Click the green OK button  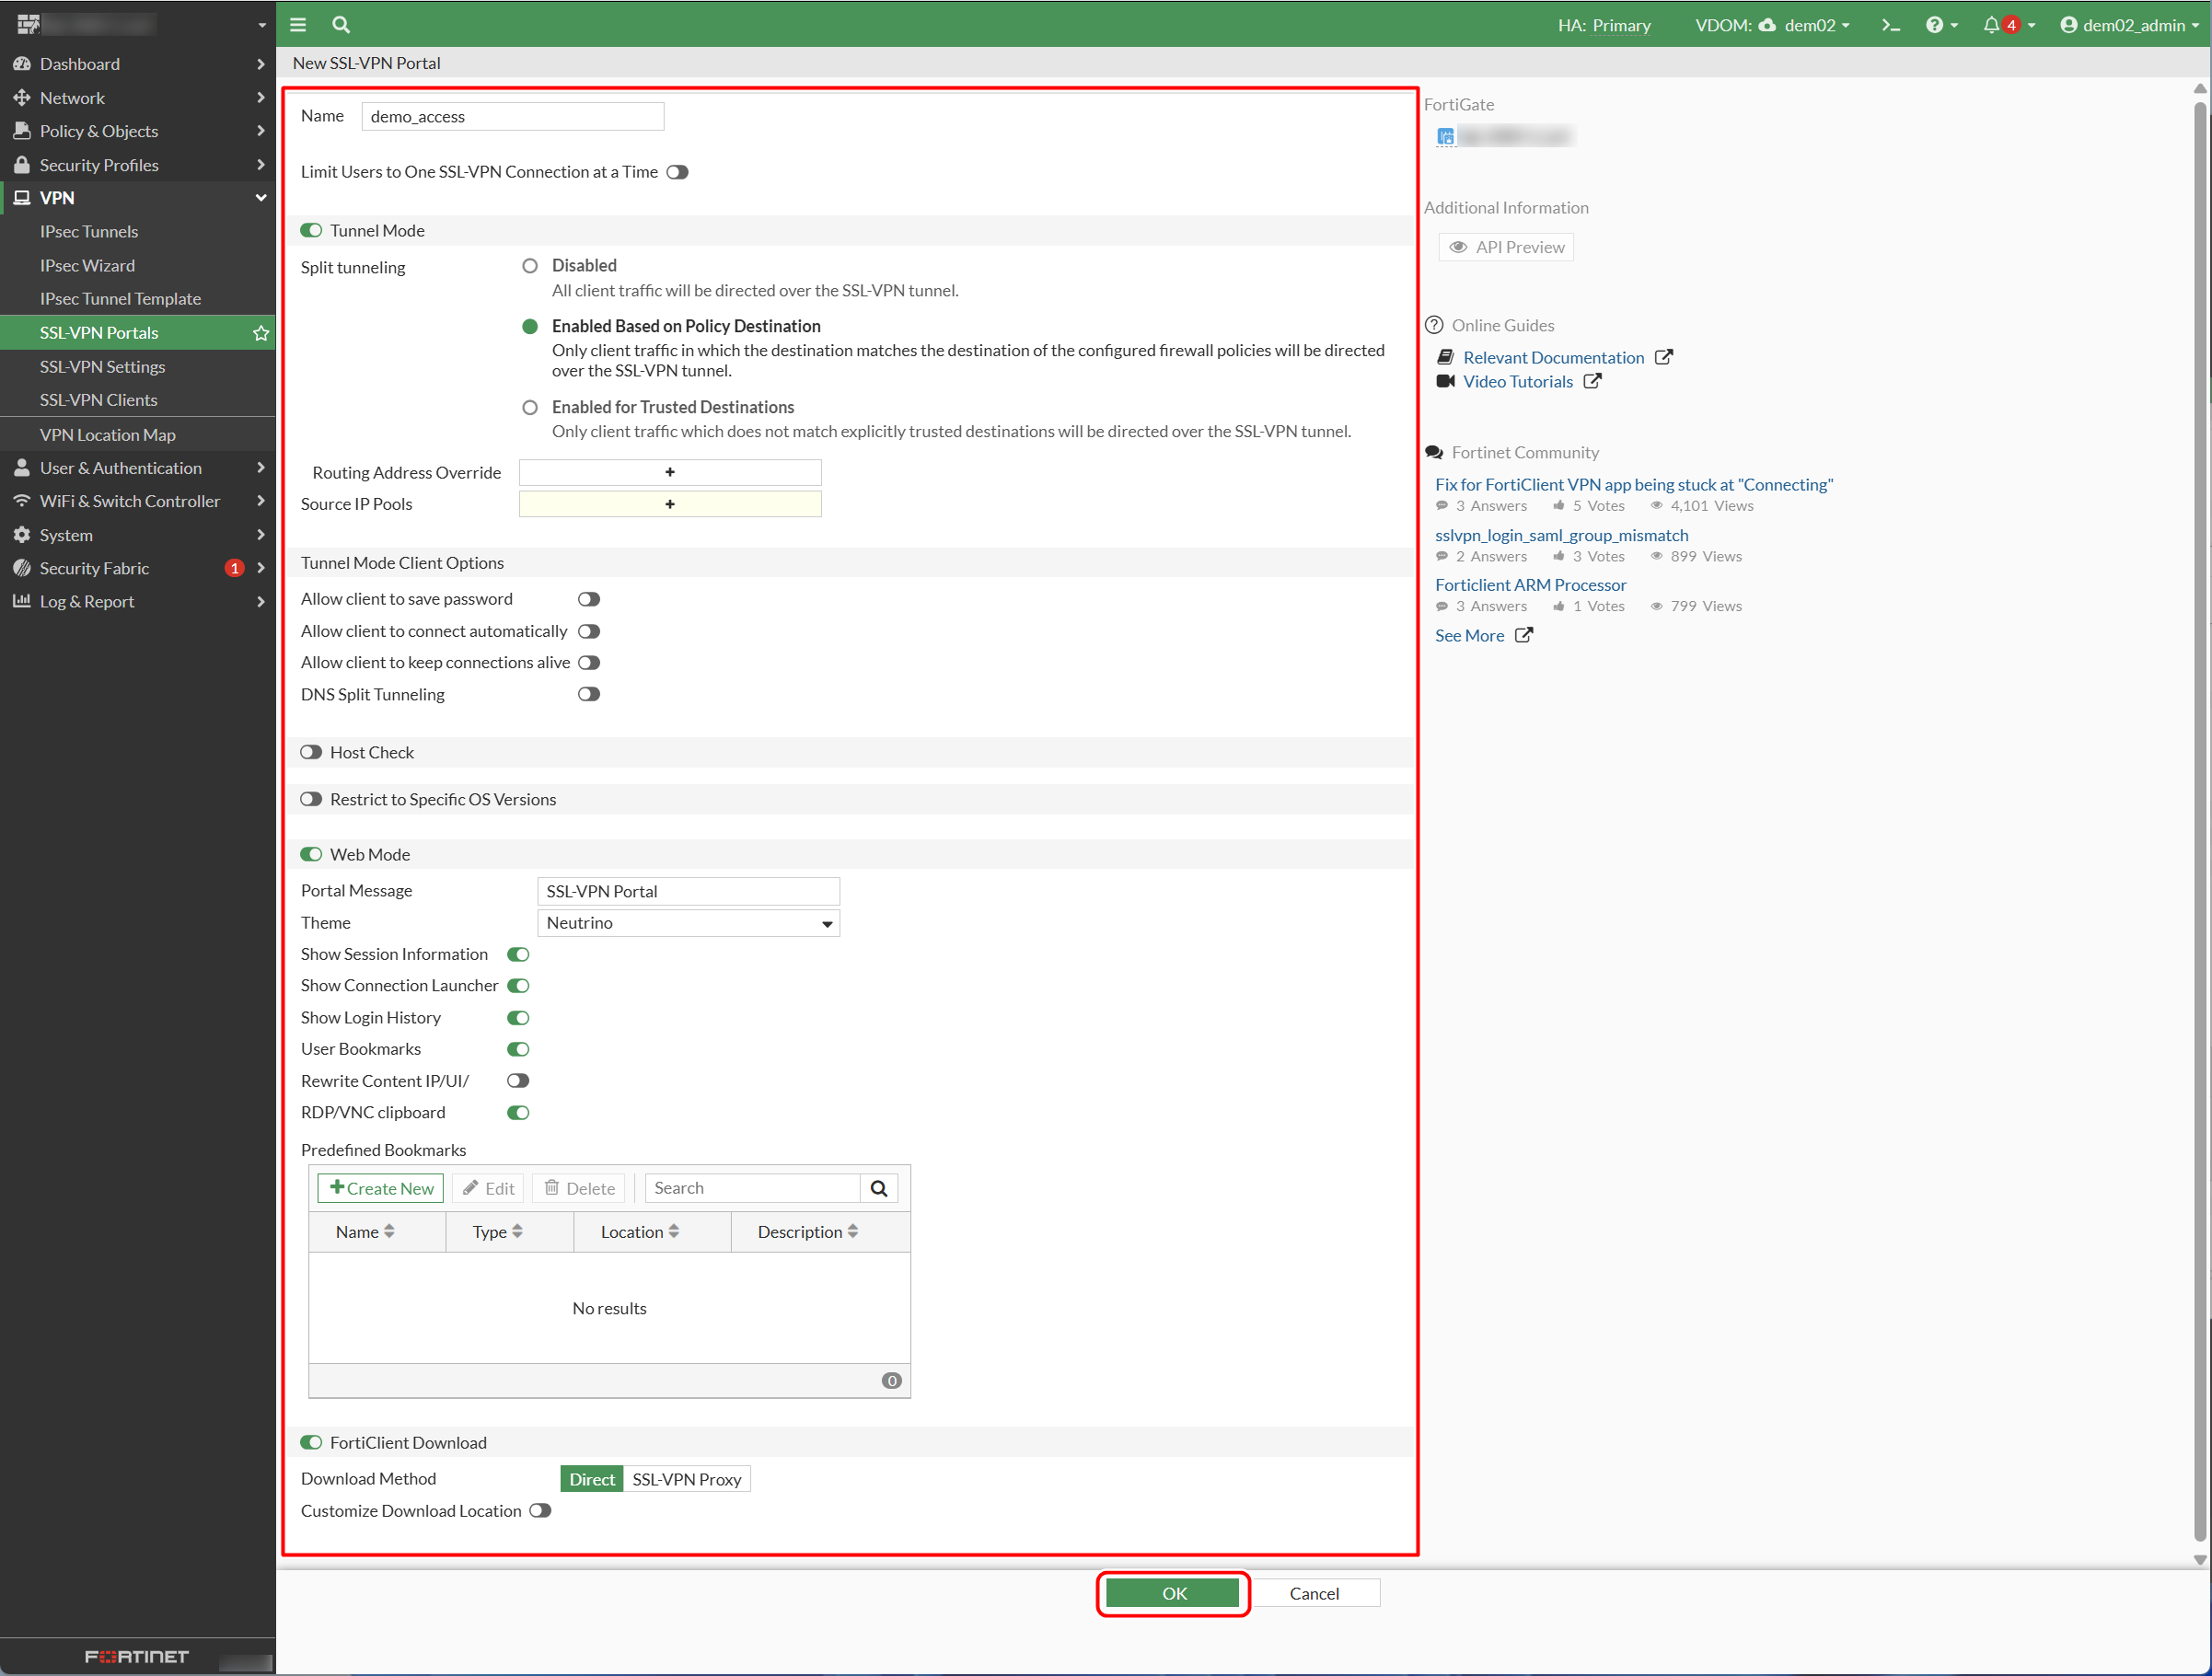1173,1593
